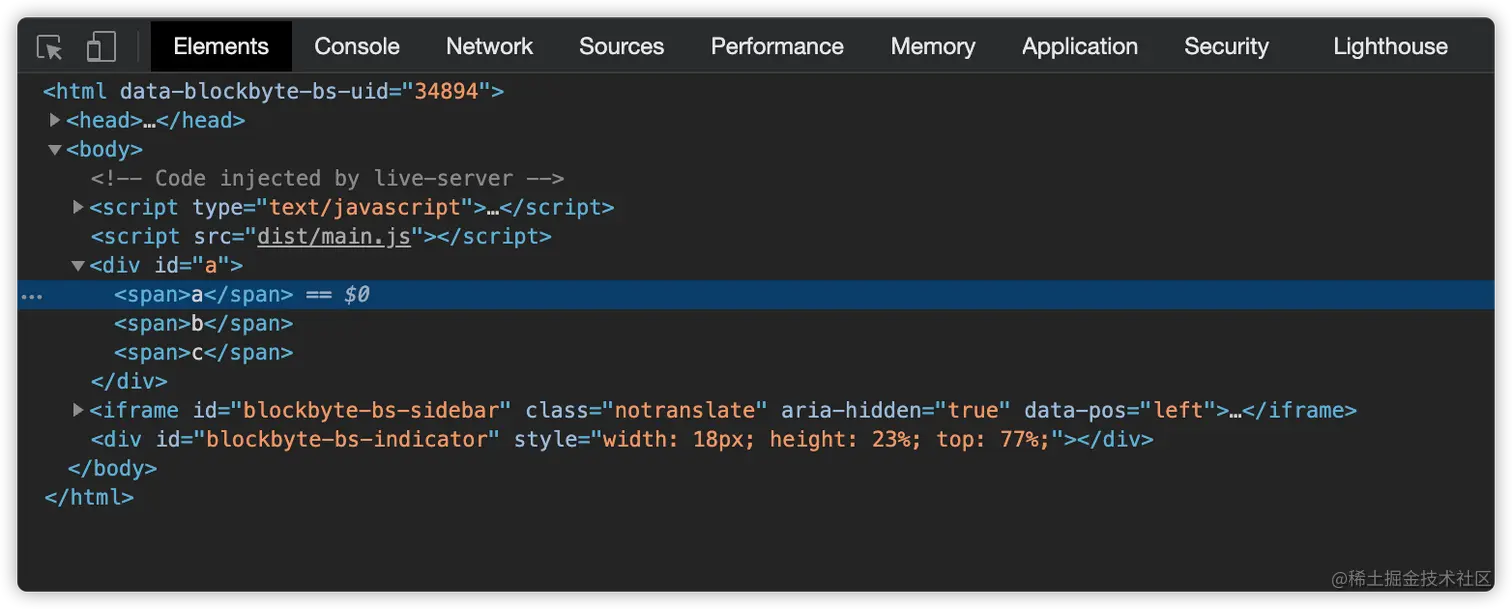
Task: Expand the blockbyte-bs-sidebar iframe node
Action: click(x=78, y=410)
